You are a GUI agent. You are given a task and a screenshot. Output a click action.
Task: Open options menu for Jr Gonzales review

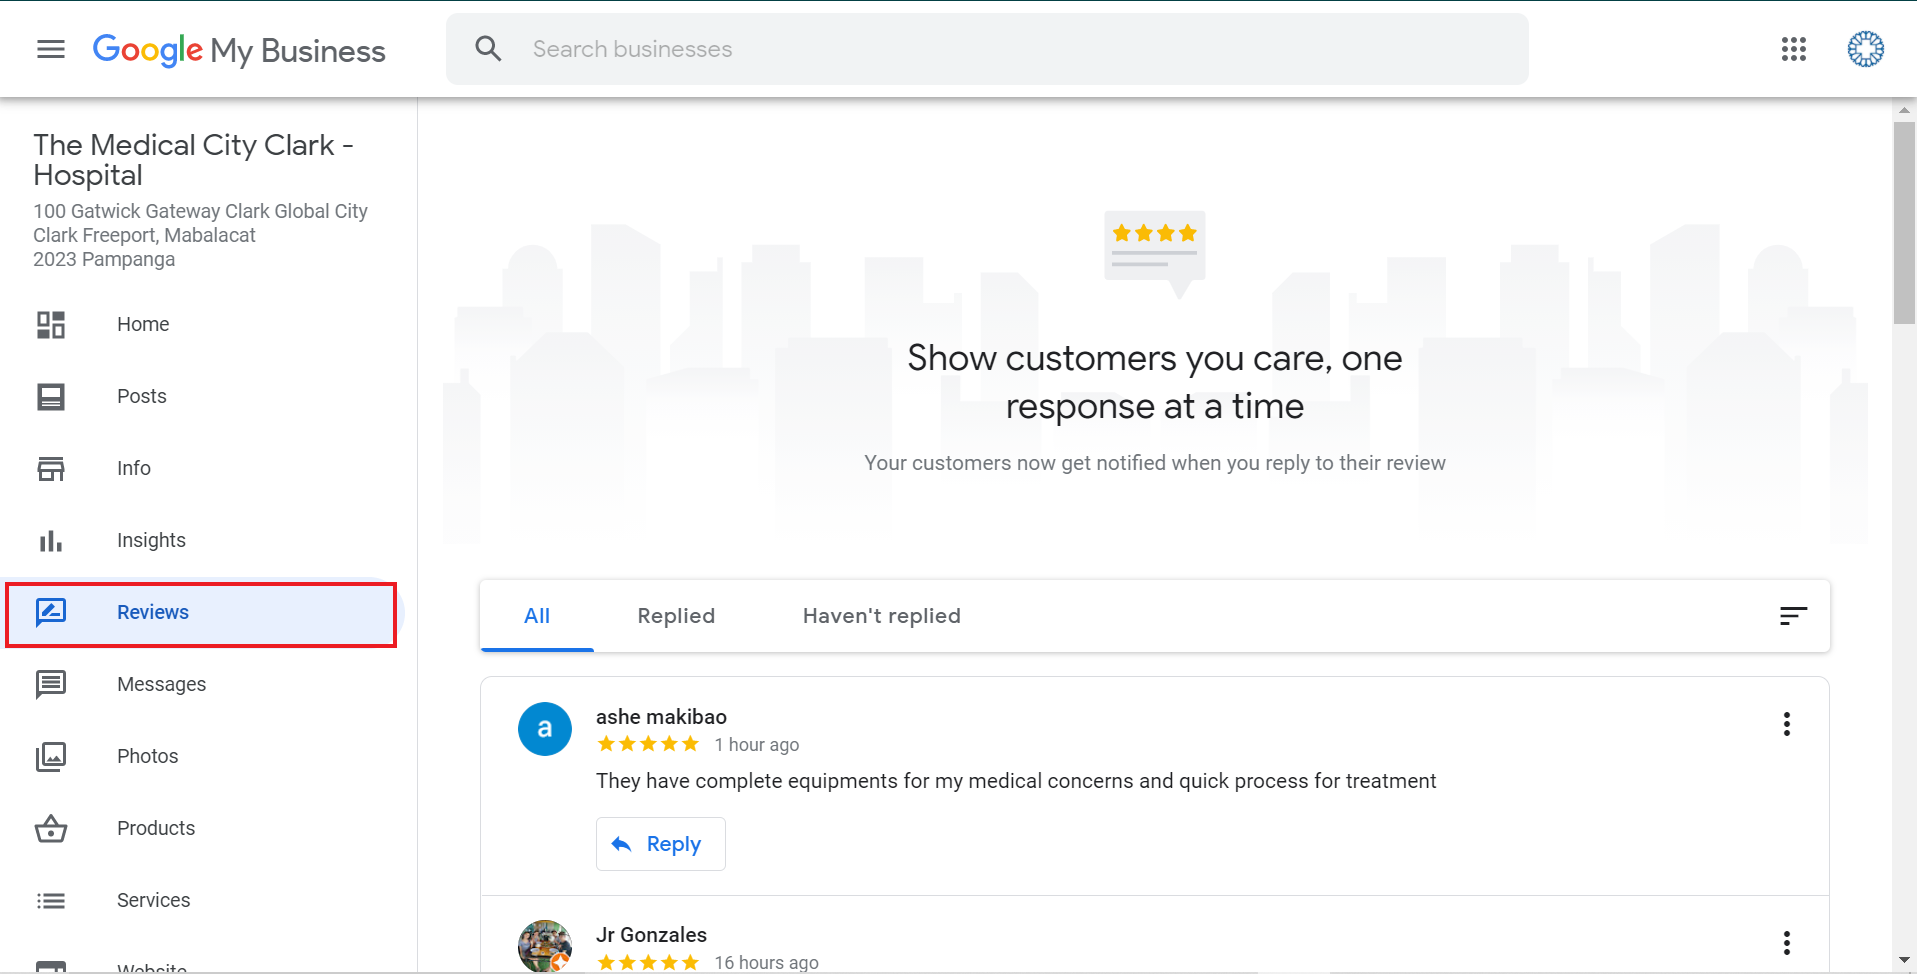pos(1786,942)
